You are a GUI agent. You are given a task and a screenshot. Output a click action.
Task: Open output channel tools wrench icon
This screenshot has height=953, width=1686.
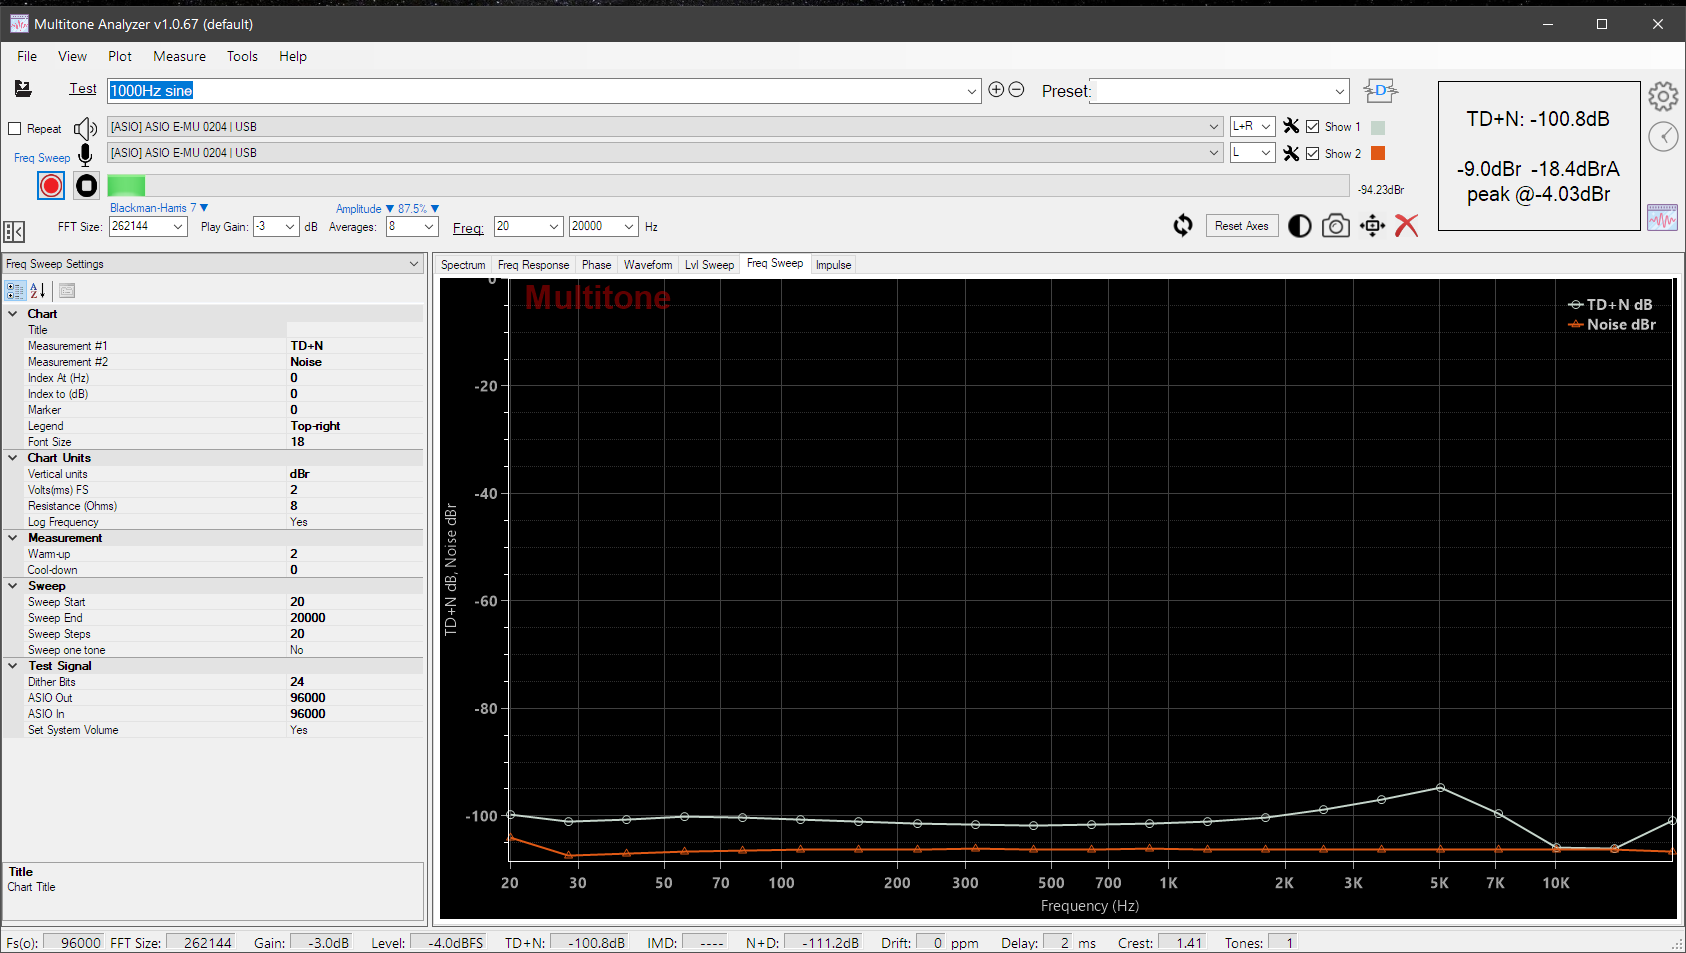point(1291,126)
